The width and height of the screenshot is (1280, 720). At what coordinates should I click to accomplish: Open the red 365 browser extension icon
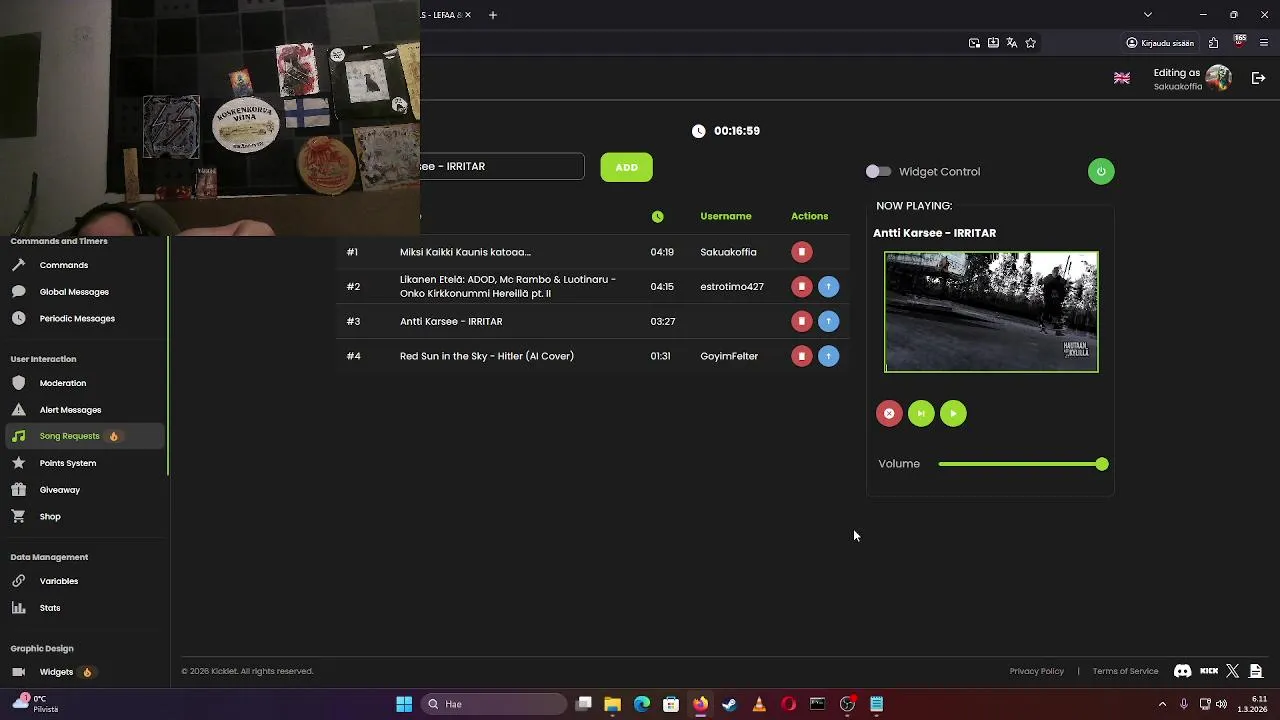pos(1240,42)
